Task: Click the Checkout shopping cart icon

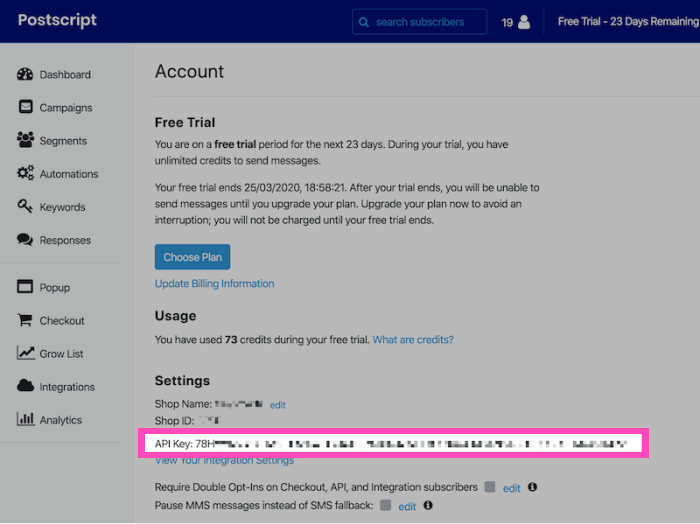Action: [x=25, y=321]
